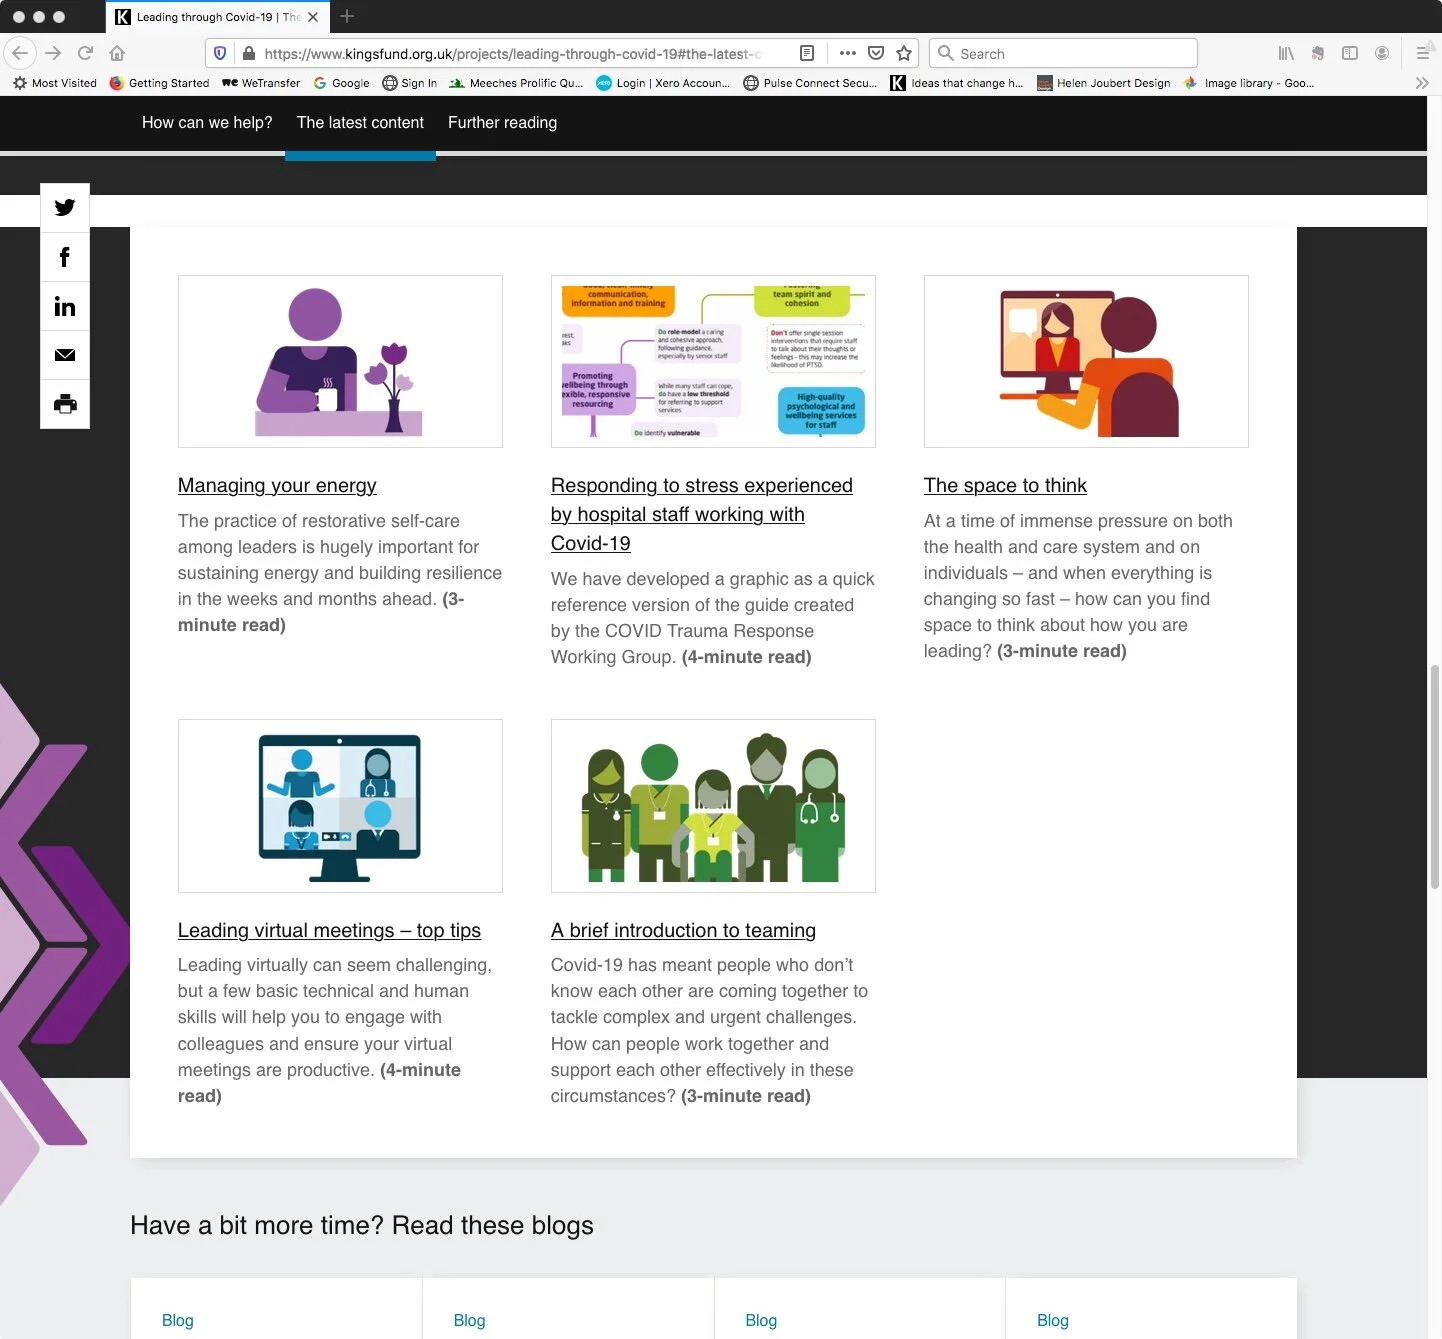Click 'Have a bit more time? Read these blogs' heading
This screenshot has width=1442, height=1339.
(362, 1225)
